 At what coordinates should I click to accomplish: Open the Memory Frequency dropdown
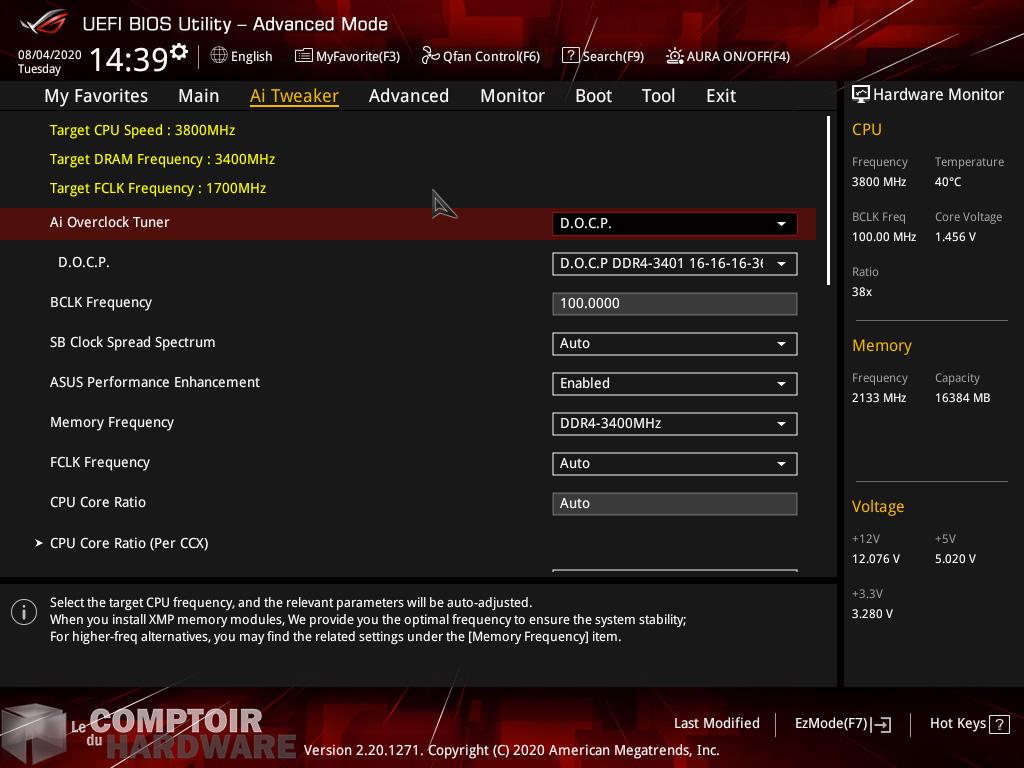675,423
